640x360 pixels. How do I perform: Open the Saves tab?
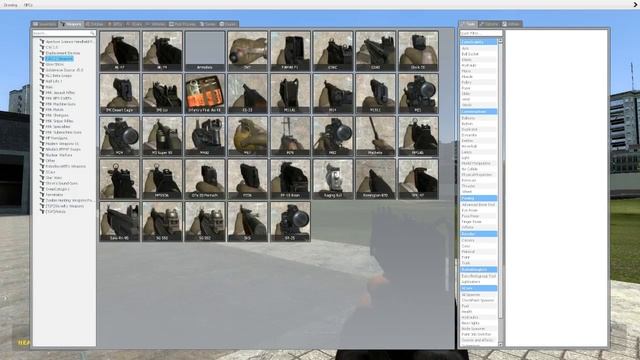(229, 24)
